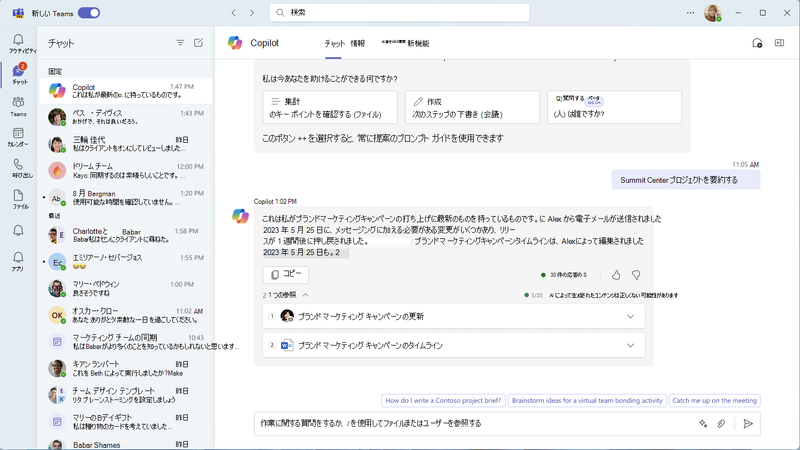Click the sparkle prompt guide icon
Viewport: 800px width, 450px height.
click(703, 423)
